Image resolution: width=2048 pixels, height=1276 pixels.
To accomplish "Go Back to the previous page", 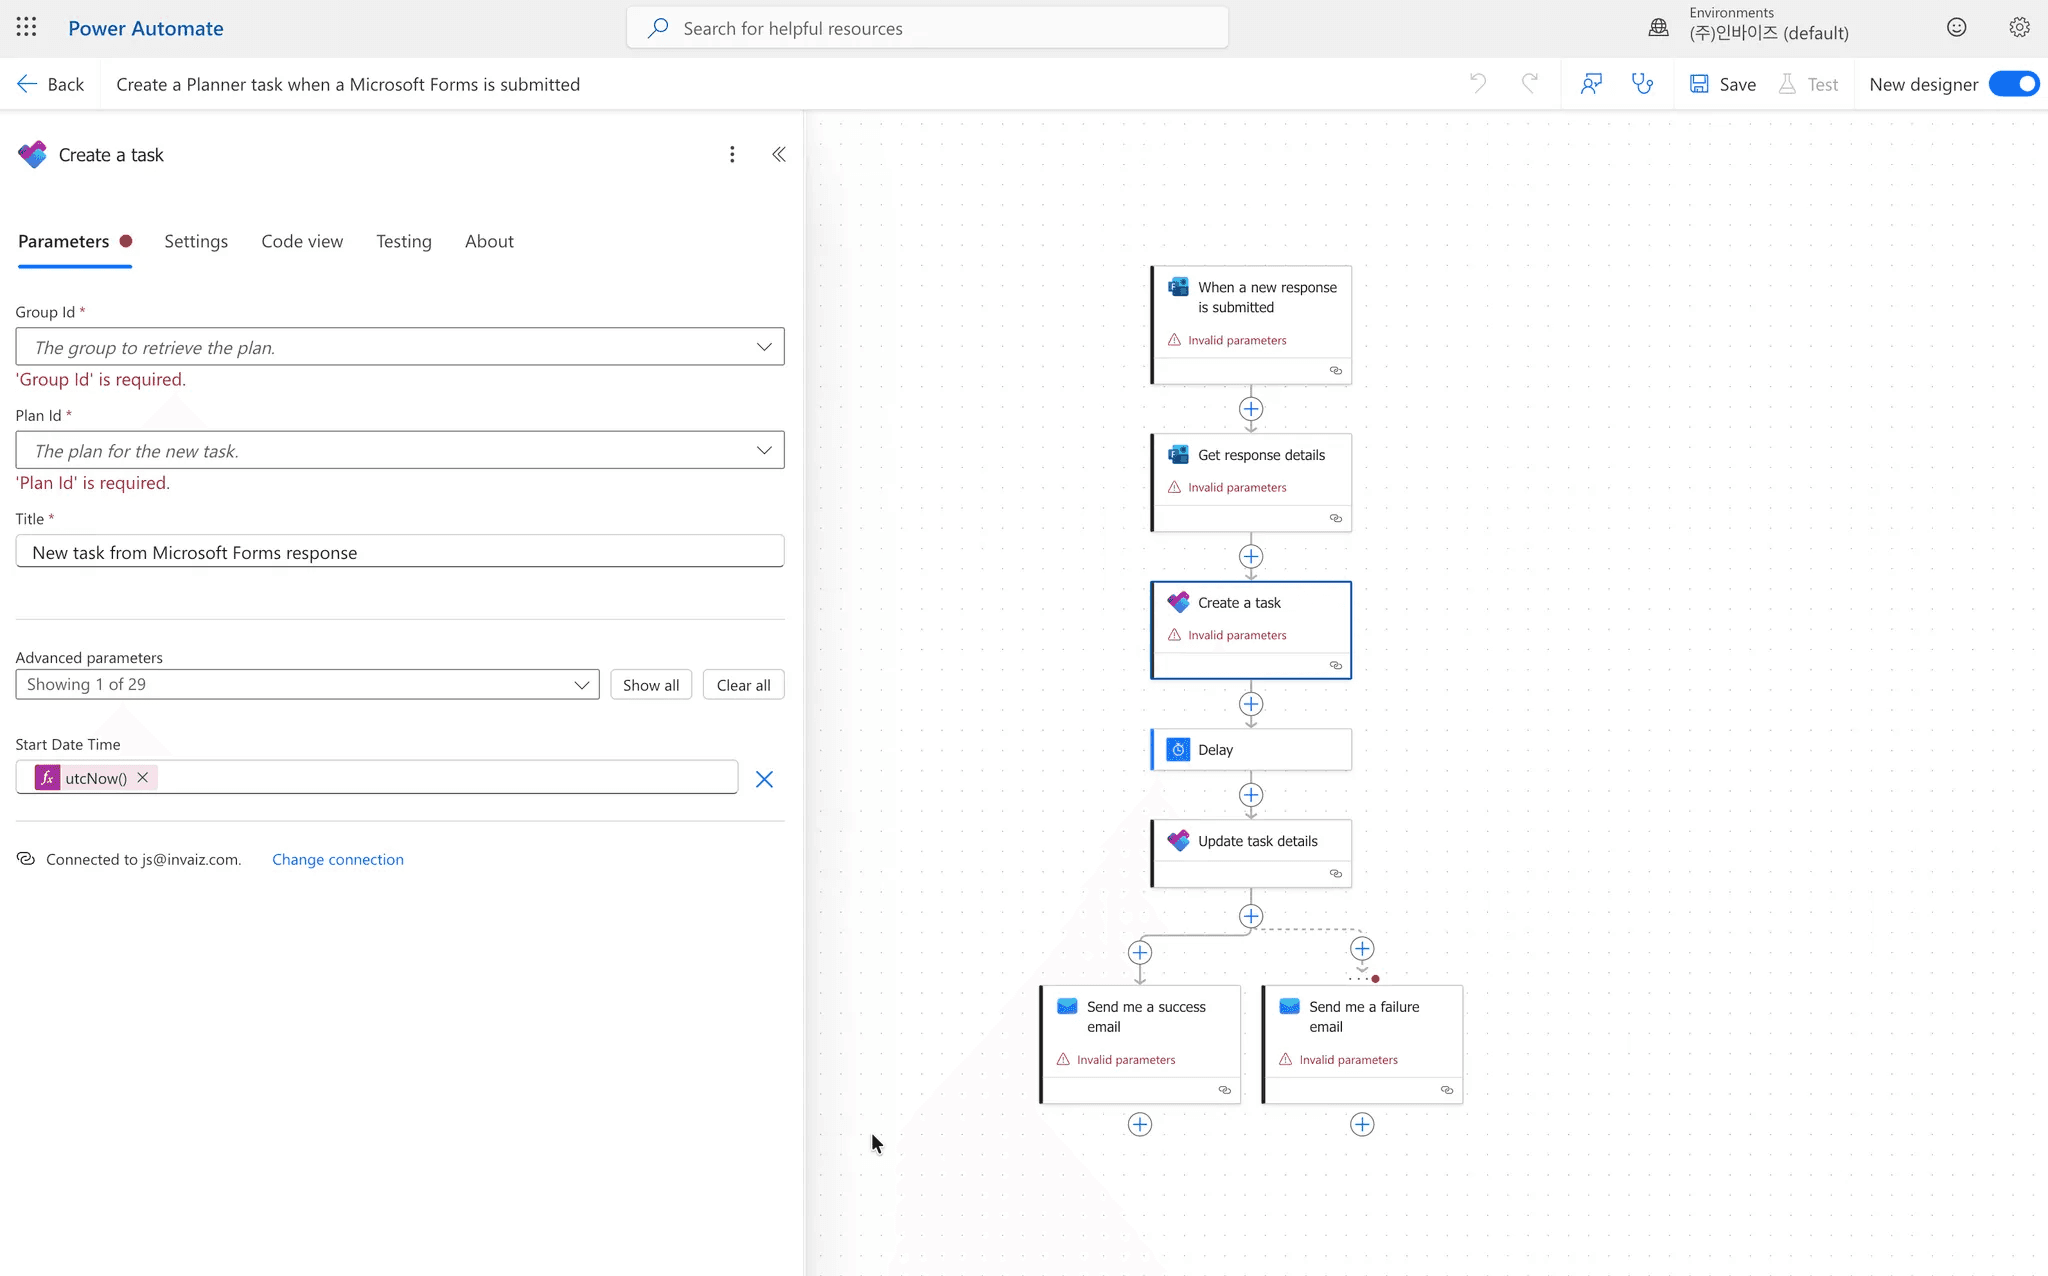I will [x=51, y=84].
